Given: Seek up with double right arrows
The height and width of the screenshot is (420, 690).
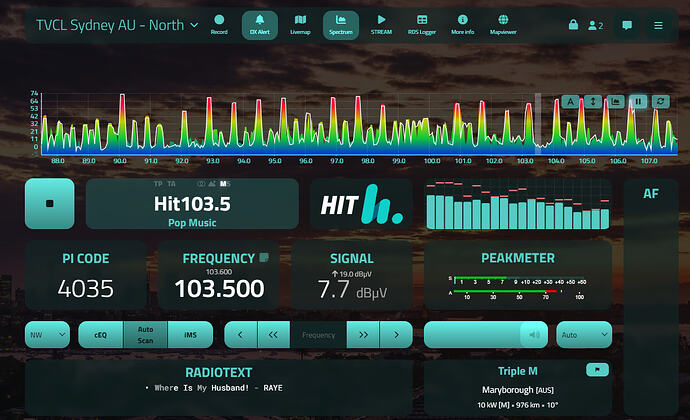Looking at the screenshot, I should pyautogui.click(x=363, y=335).
